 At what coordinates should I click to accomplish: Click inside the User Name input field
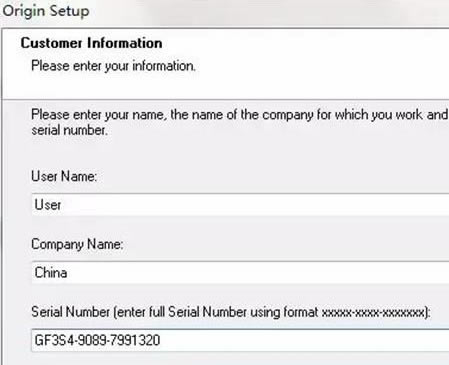click(240, 205)
